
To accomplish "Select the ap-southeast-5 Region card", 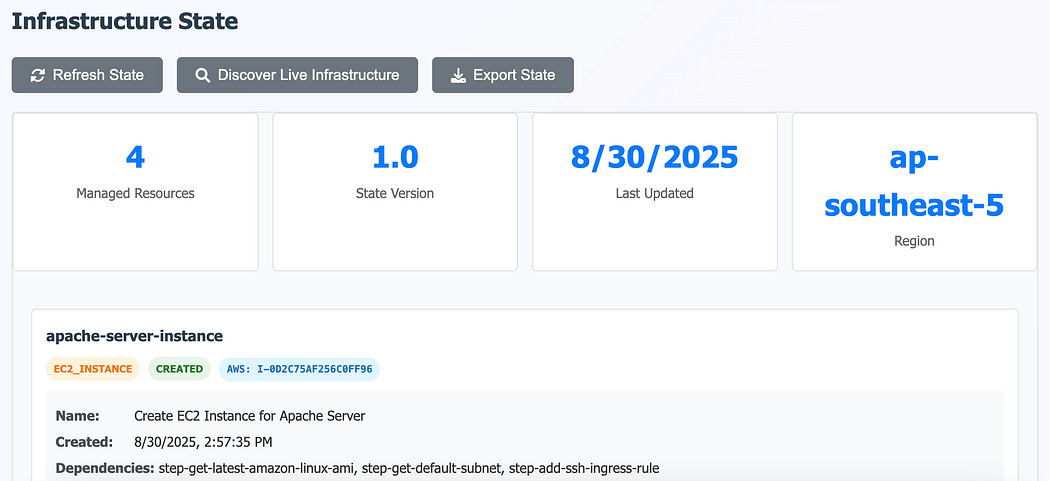I will [x=915, y=192].
